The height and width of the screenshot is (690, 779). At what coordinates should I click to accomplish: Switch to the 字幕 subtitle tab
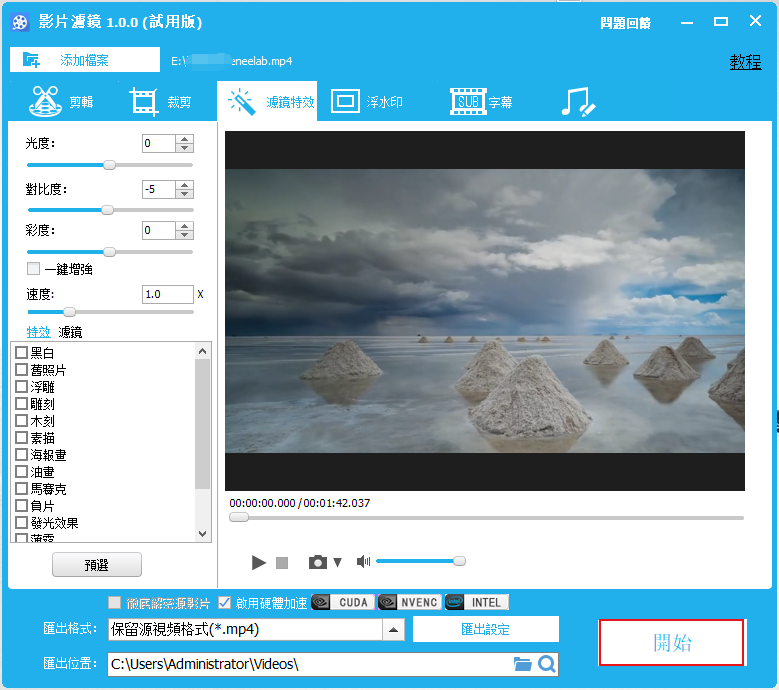[483, 102]
